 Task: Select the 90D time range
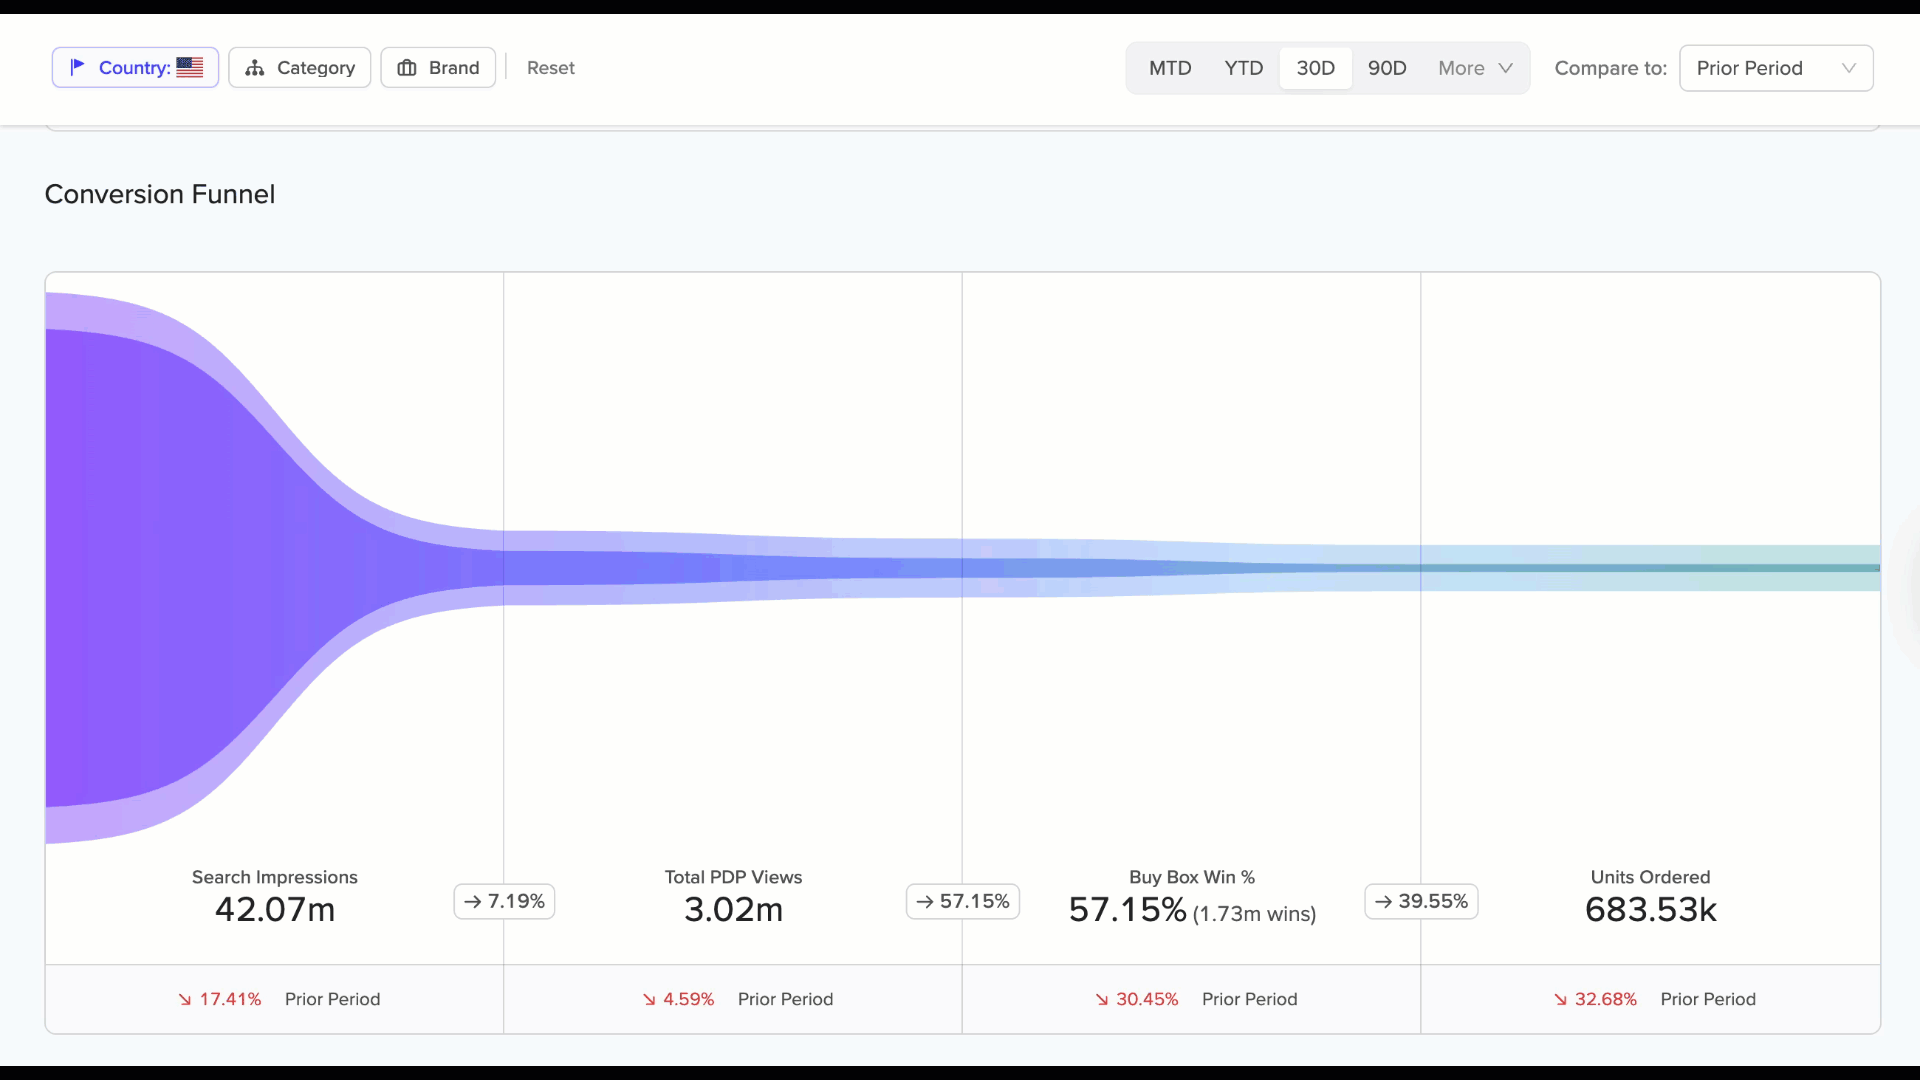1387,68
